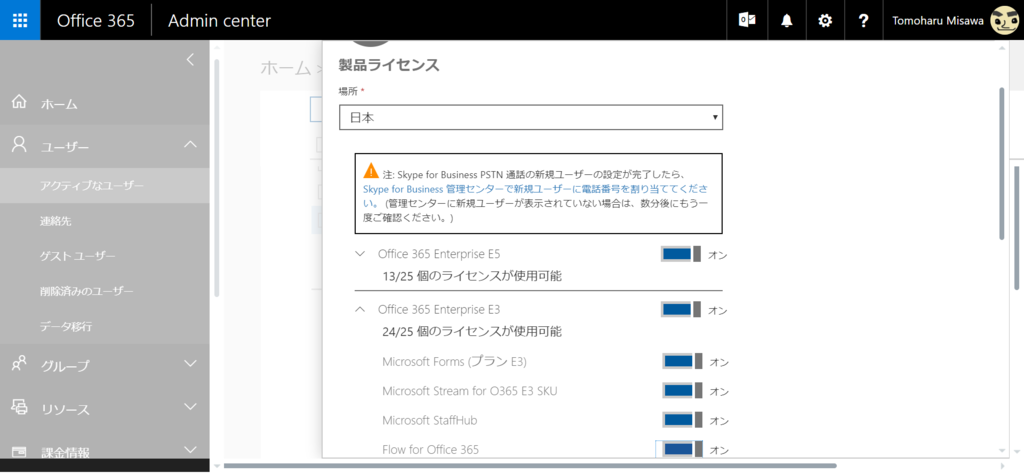Disable the Microsoft StaffHub toggle
1024x473 pixels.
682,420
